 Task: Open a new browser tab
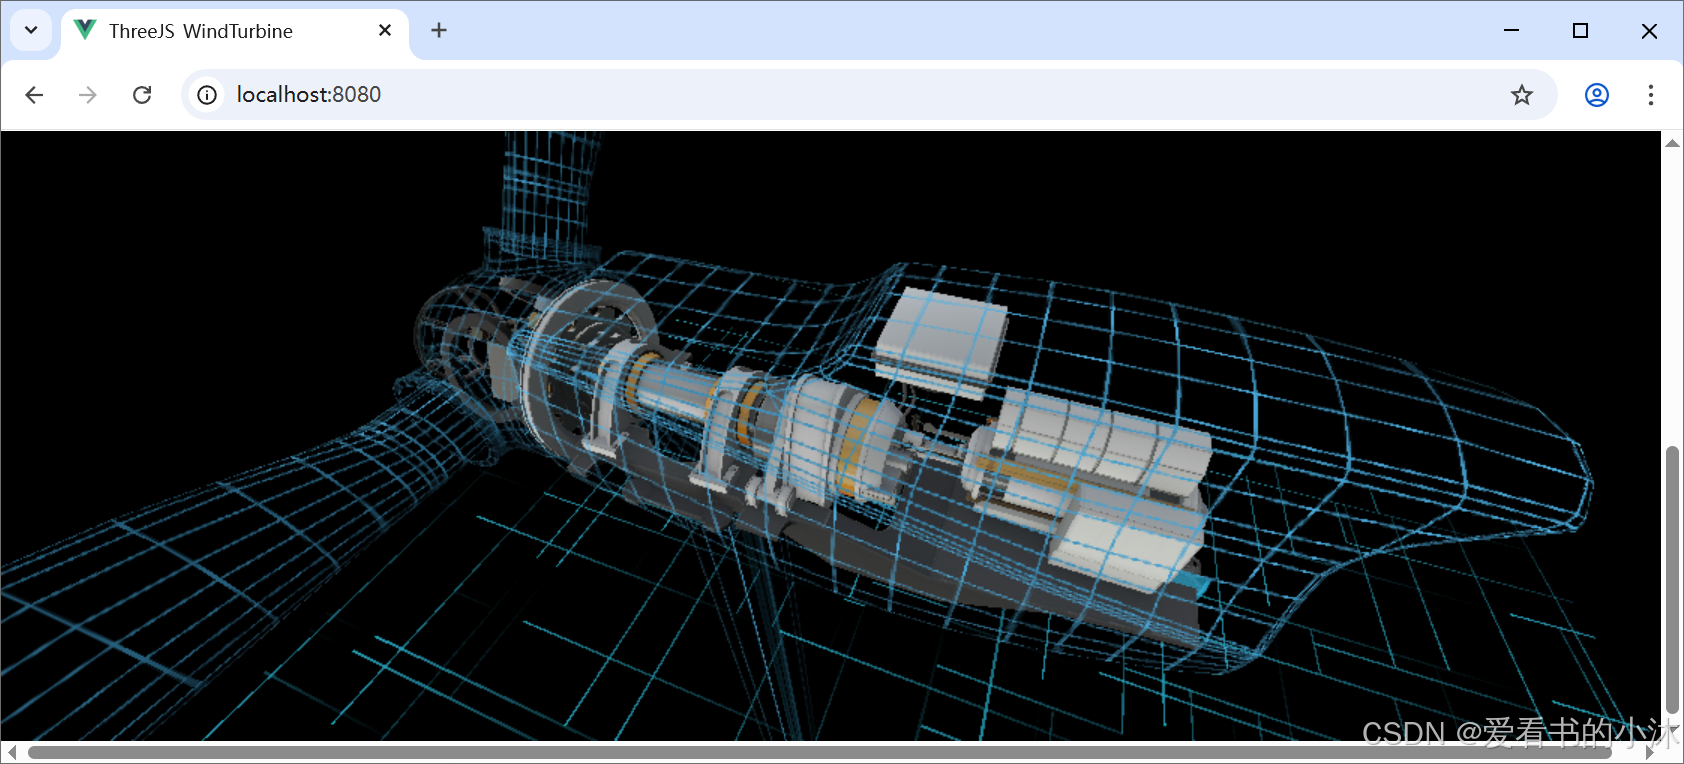click(x=439, y=30)
